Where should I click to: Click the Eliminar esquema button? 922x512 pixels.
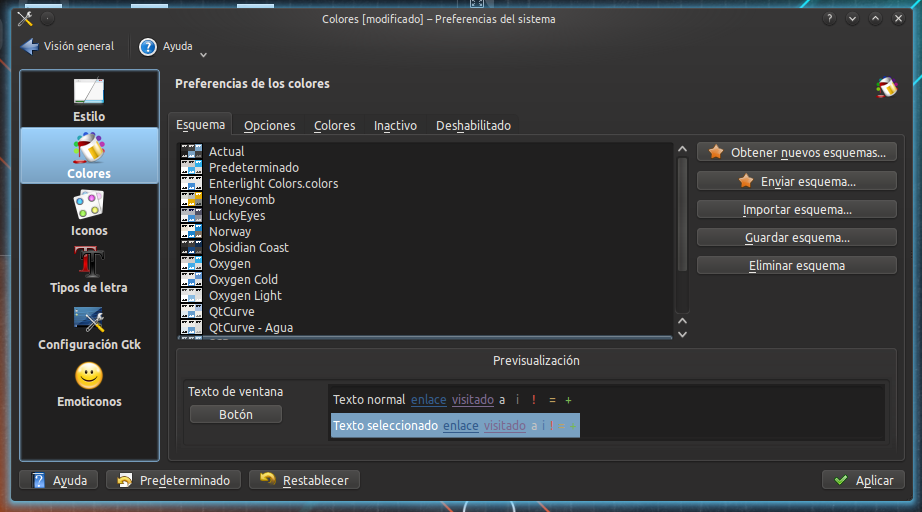point(797,266)
